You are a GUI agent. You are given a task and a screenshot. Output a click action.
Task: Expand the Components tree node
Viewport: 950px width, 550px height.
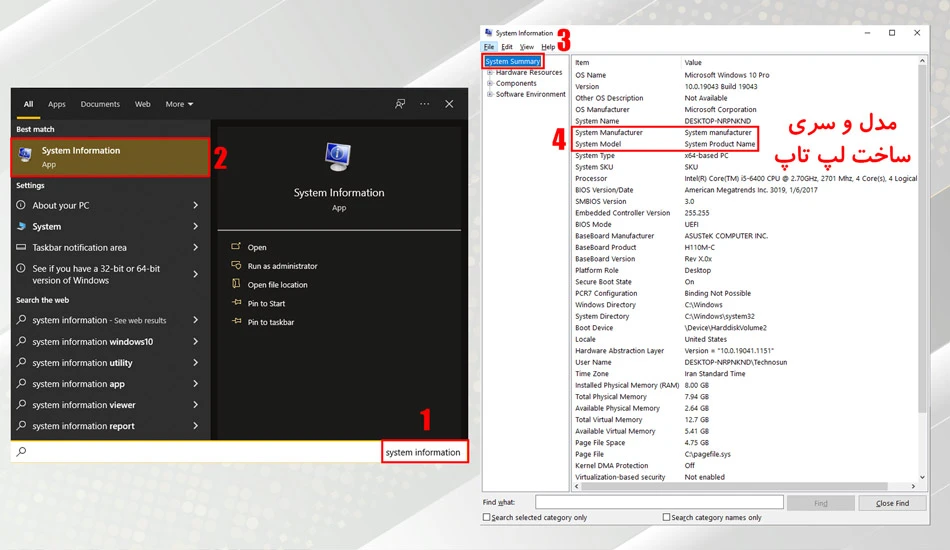point(490,83)
